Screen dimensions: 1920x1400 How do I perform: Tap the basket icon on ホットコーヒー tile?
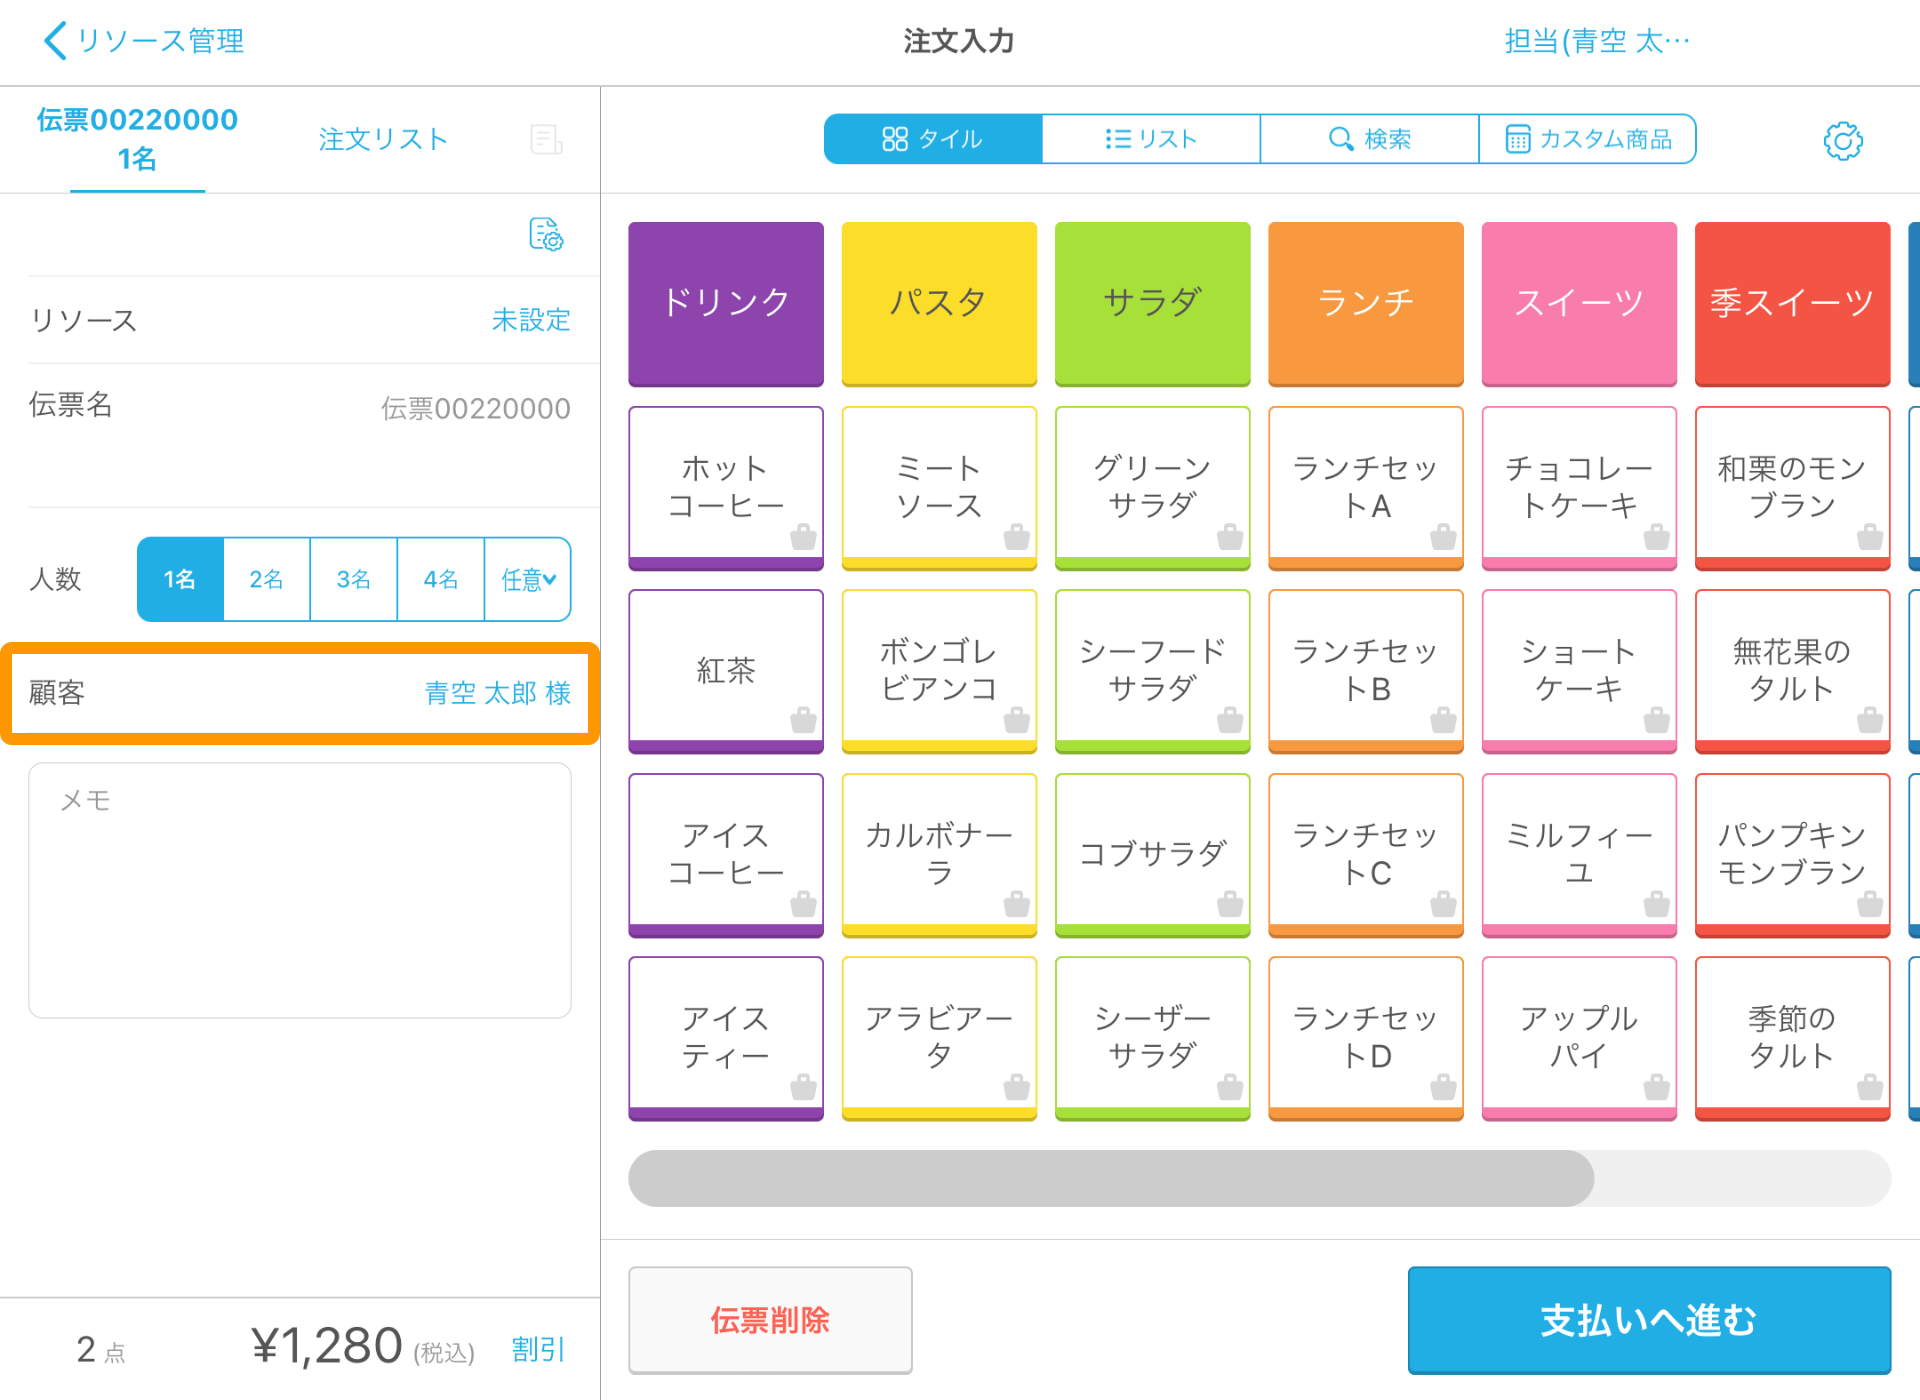coord(803,537)
